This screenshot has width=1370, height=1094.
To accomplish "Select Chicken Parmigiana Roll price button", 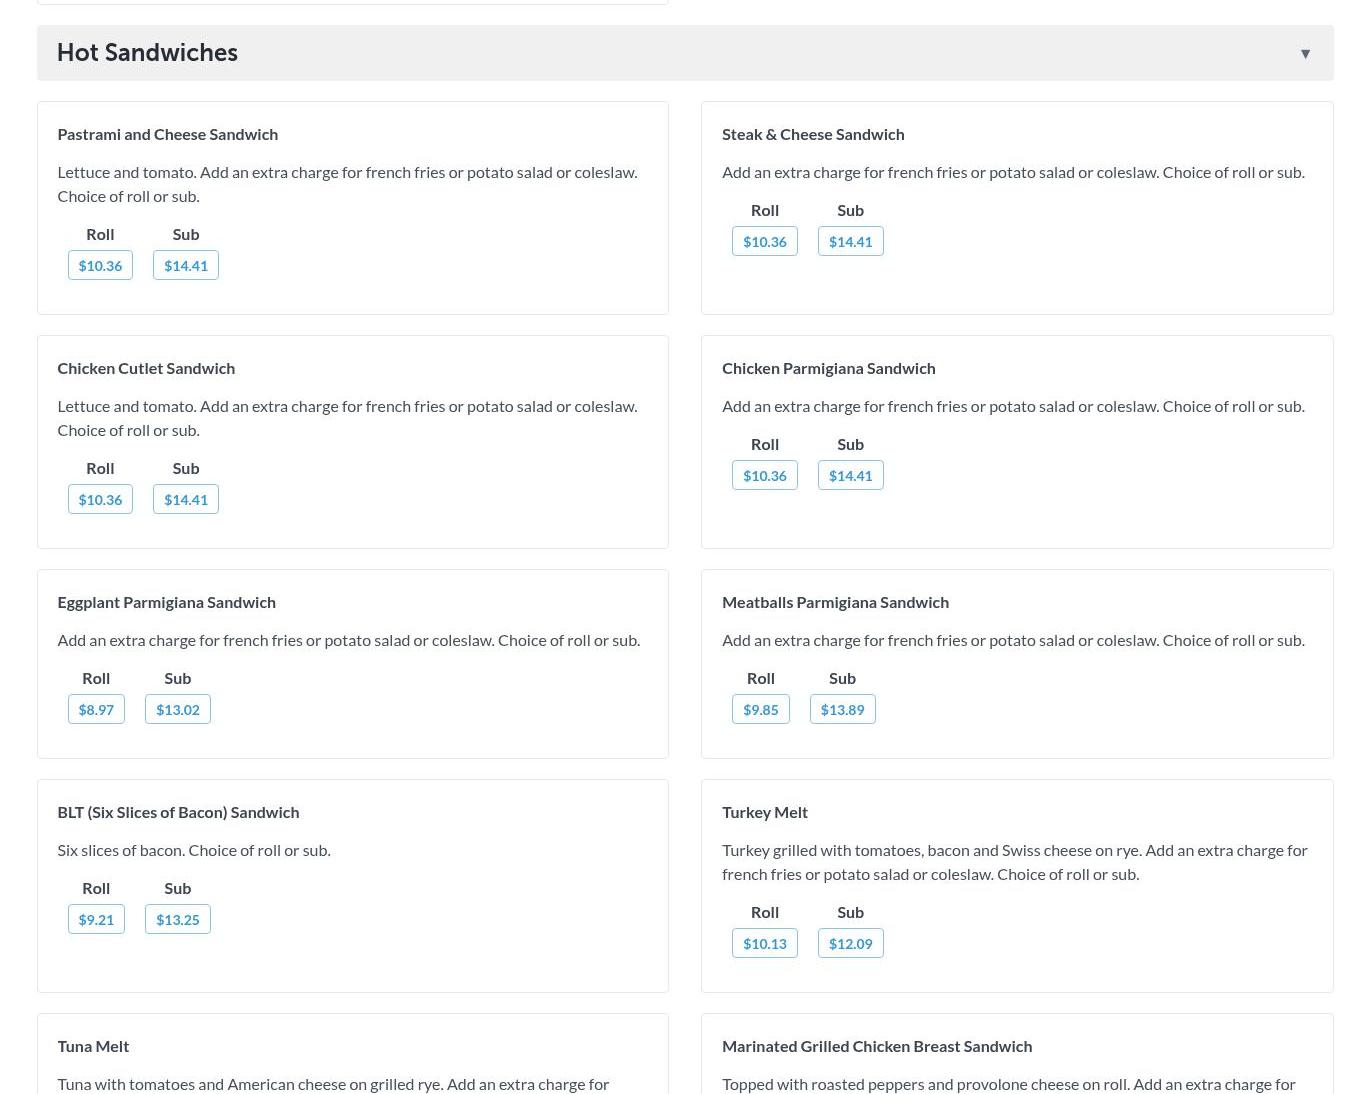I will (765, 476).
